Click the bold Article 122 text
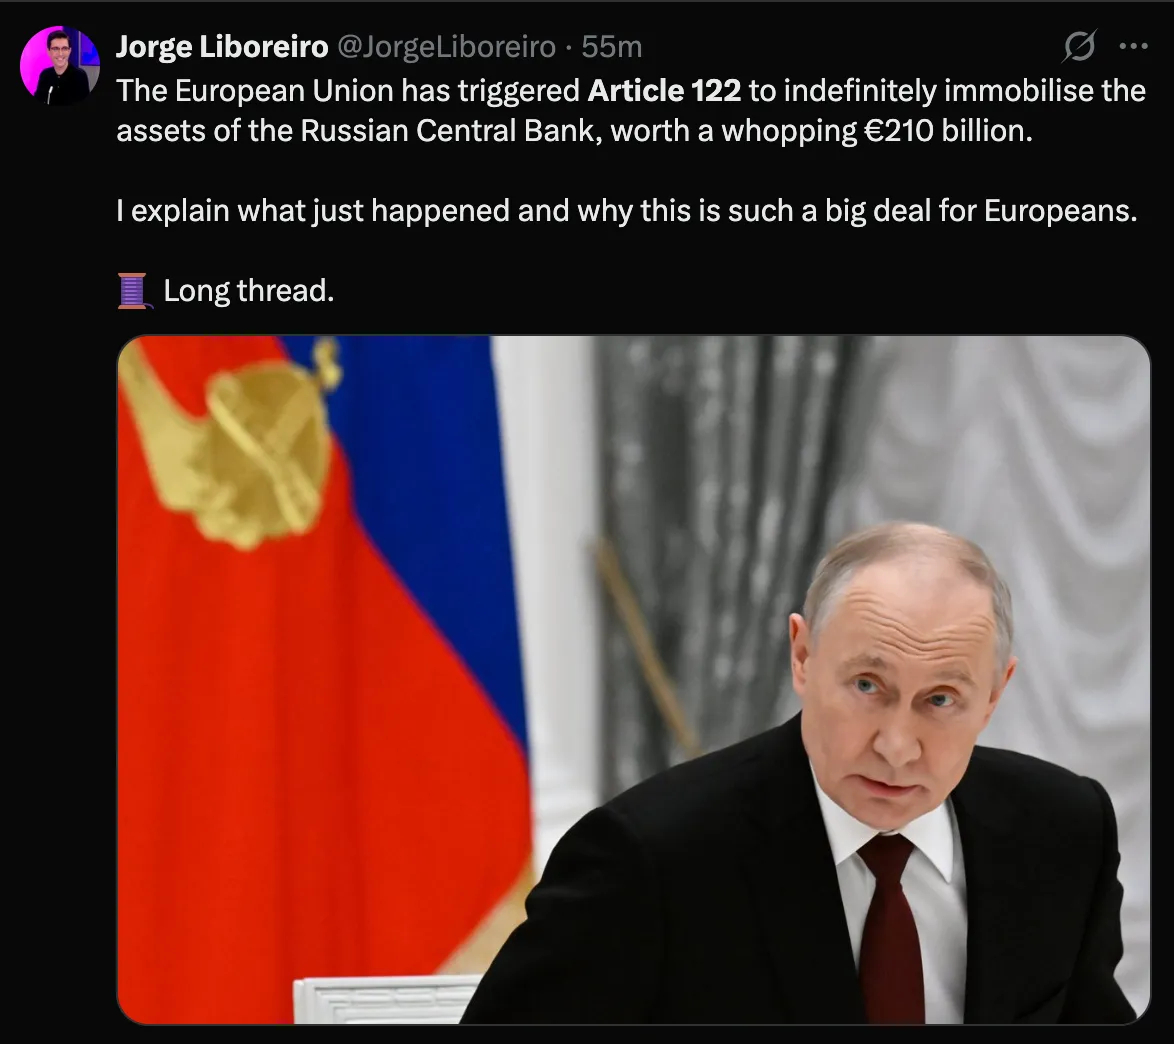Image resolution: width=1174 pixels, height=1044 pixels. coord(664,91)
